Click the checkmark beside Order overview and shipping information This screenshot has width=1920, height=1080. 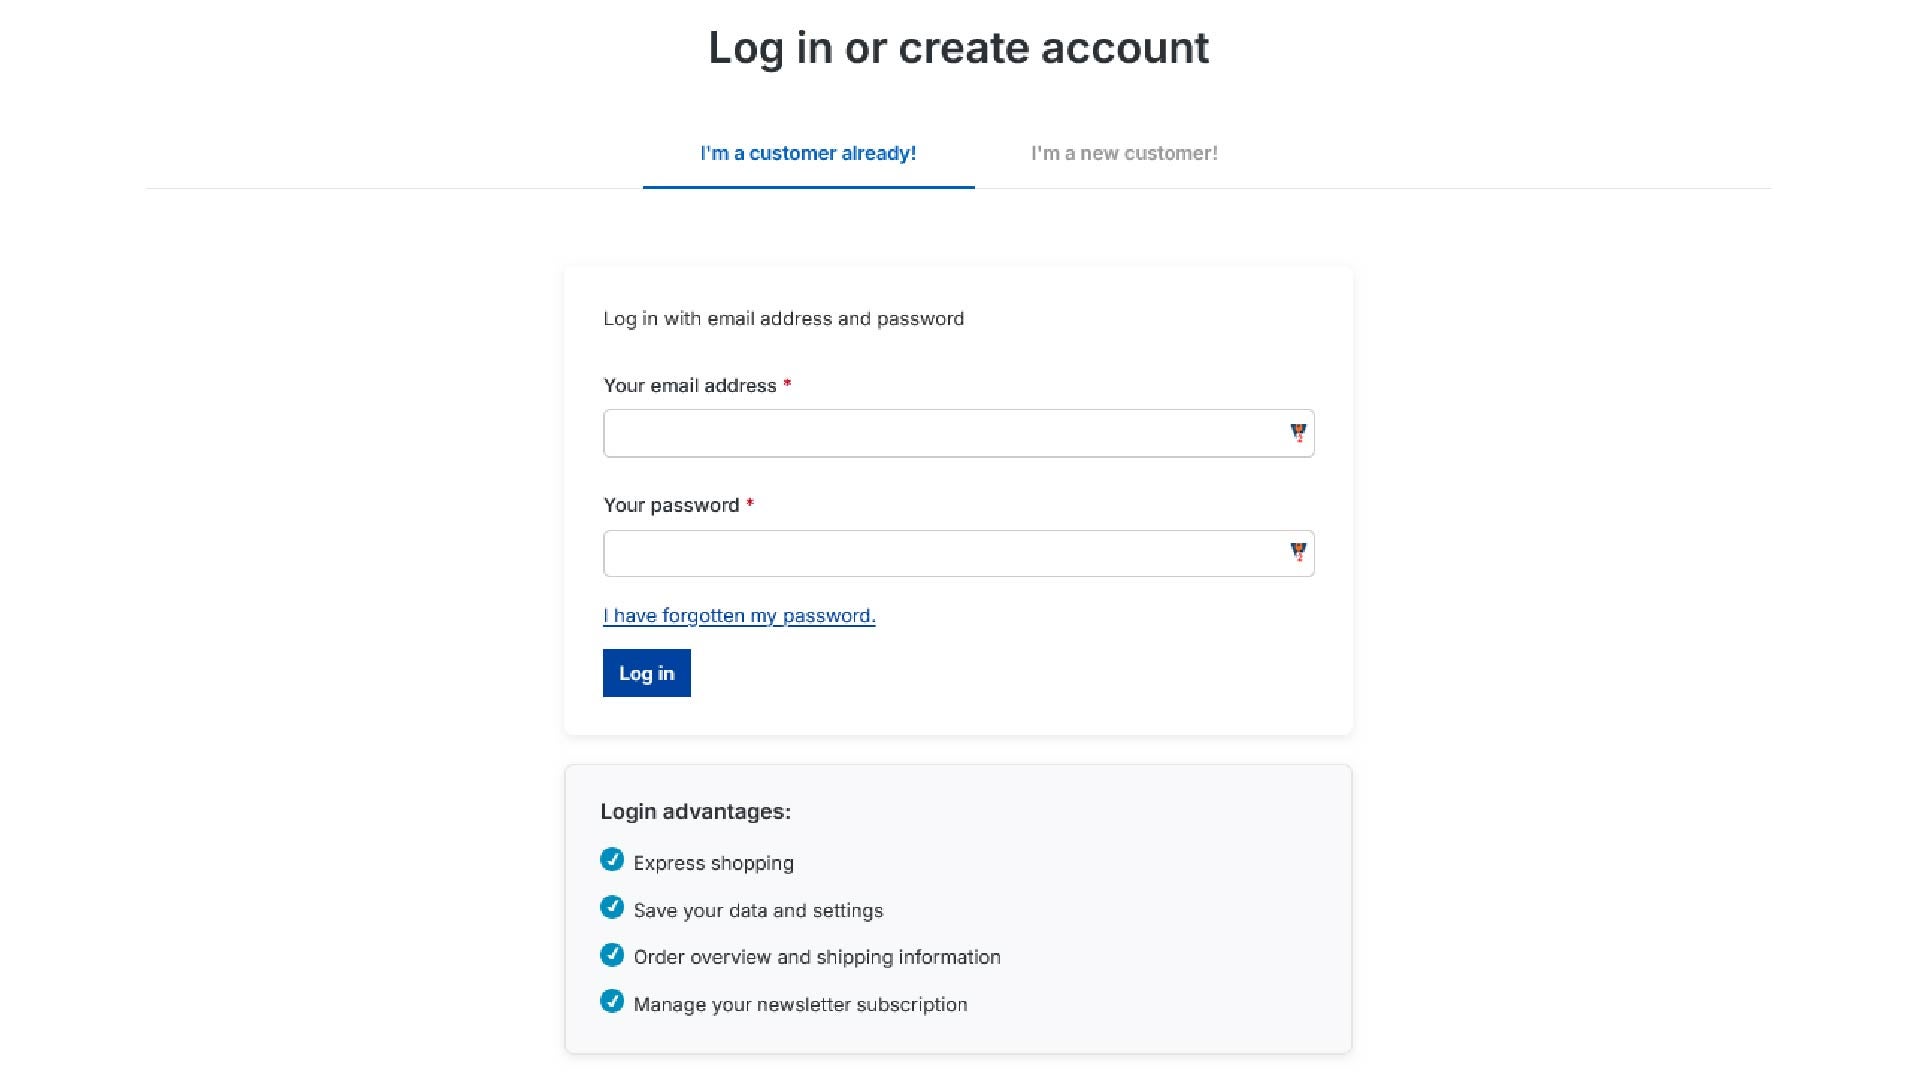click(612, 954)
